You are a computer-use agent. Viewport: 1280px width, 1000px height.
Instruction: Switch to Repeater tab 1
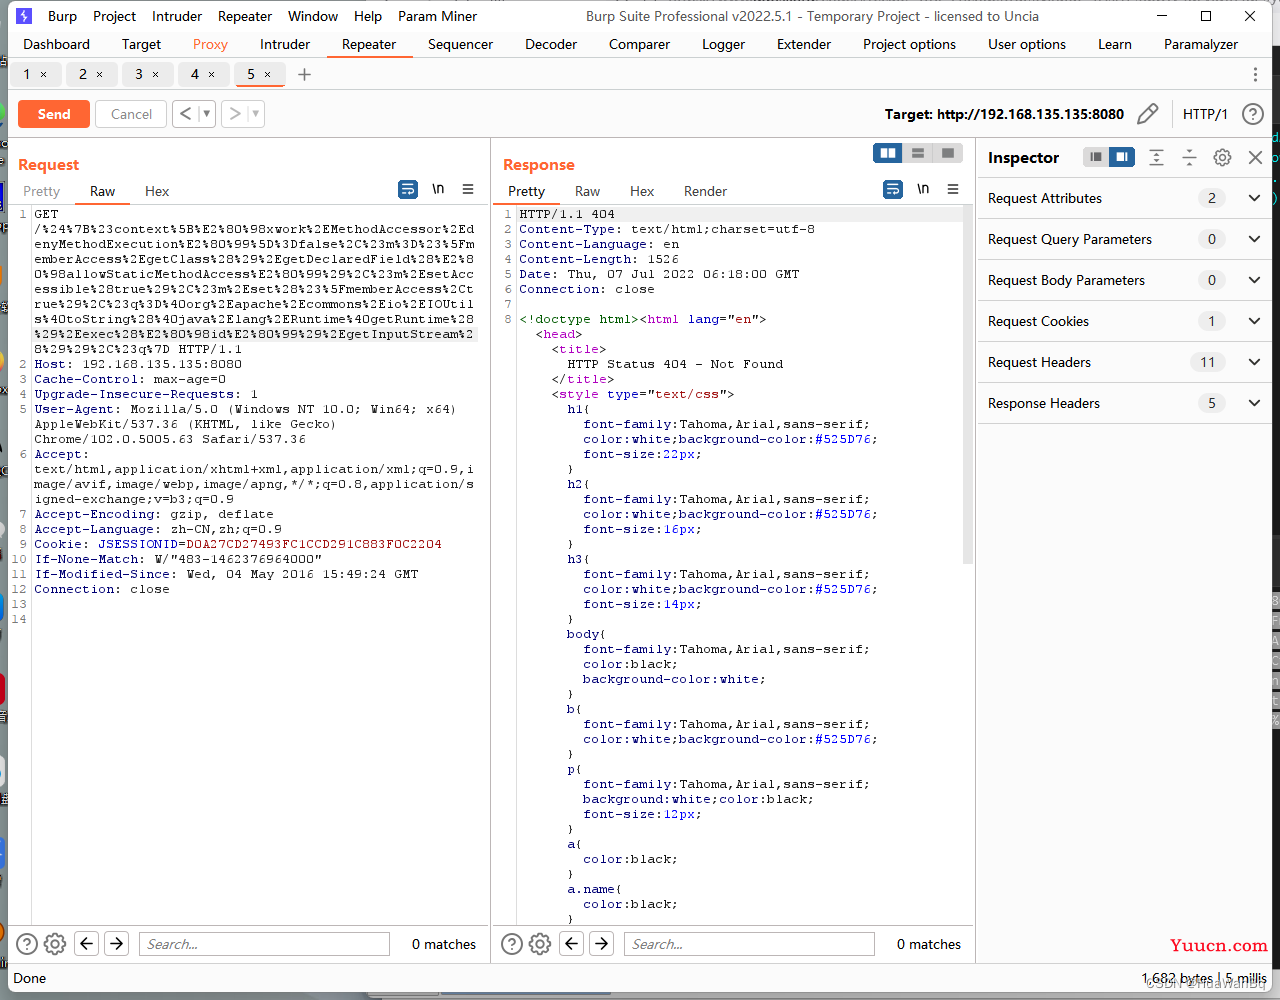click(x=27, y=74)
